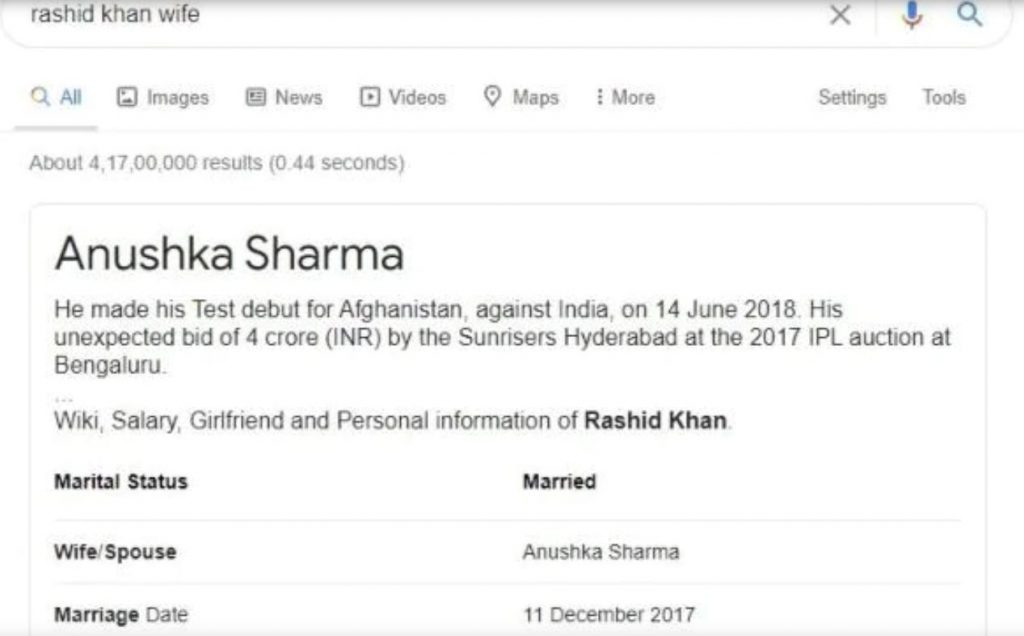The width and height of the screenshot is (1024, 636).
Task: Switch to Images results
Action: click(x=163, y=97)
